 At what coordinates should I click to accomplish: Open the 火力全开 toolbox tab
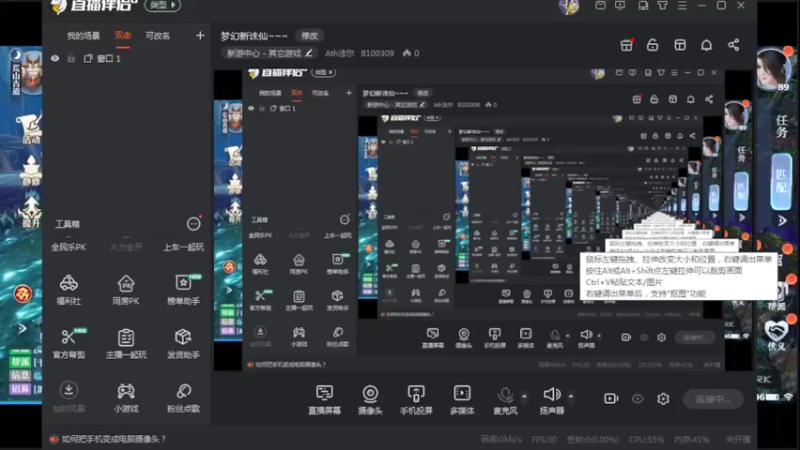(x=126, y=247)
